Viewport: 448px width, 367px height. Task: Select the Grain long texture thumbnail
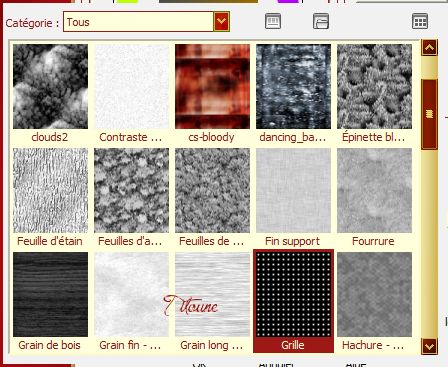(x=212, y=294)
